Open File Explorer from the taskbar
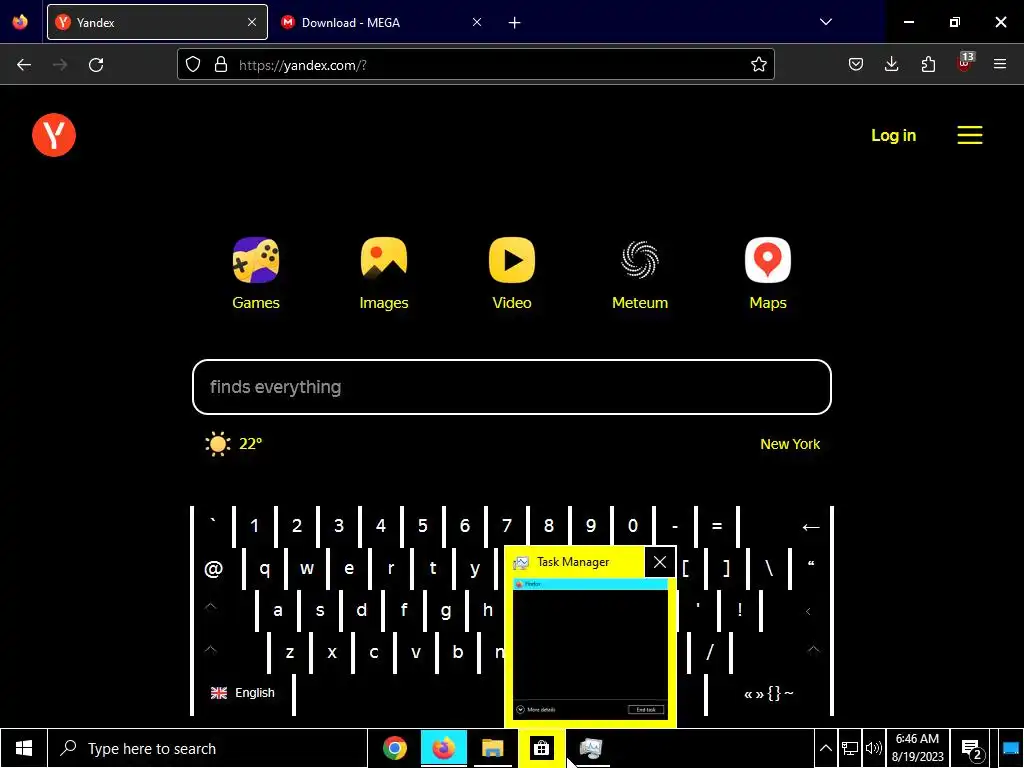This screenshot has height=768, width=1024. click(x=493, y=748)
